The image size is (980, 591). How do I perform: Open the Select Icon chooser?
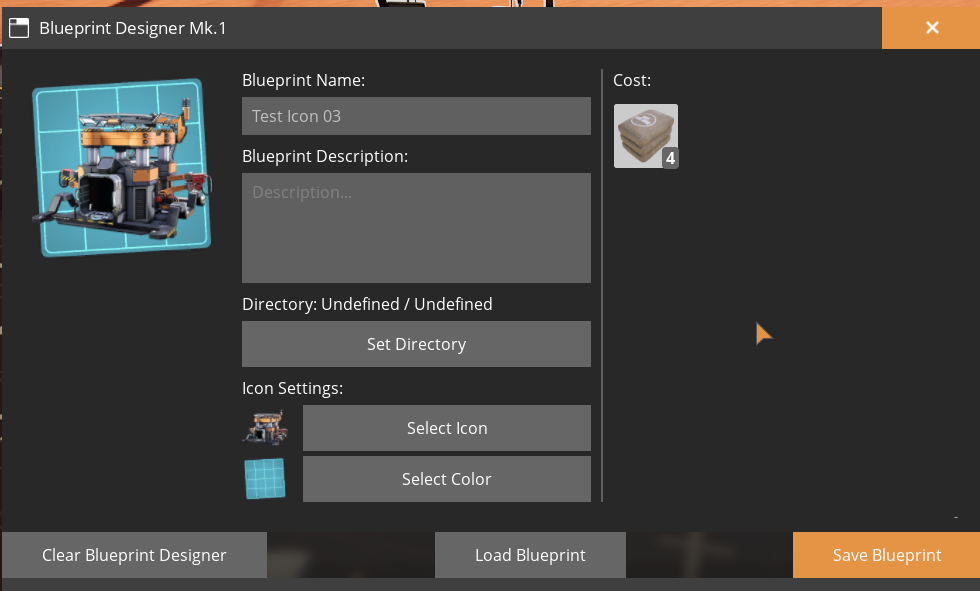[x=447, y=428]
